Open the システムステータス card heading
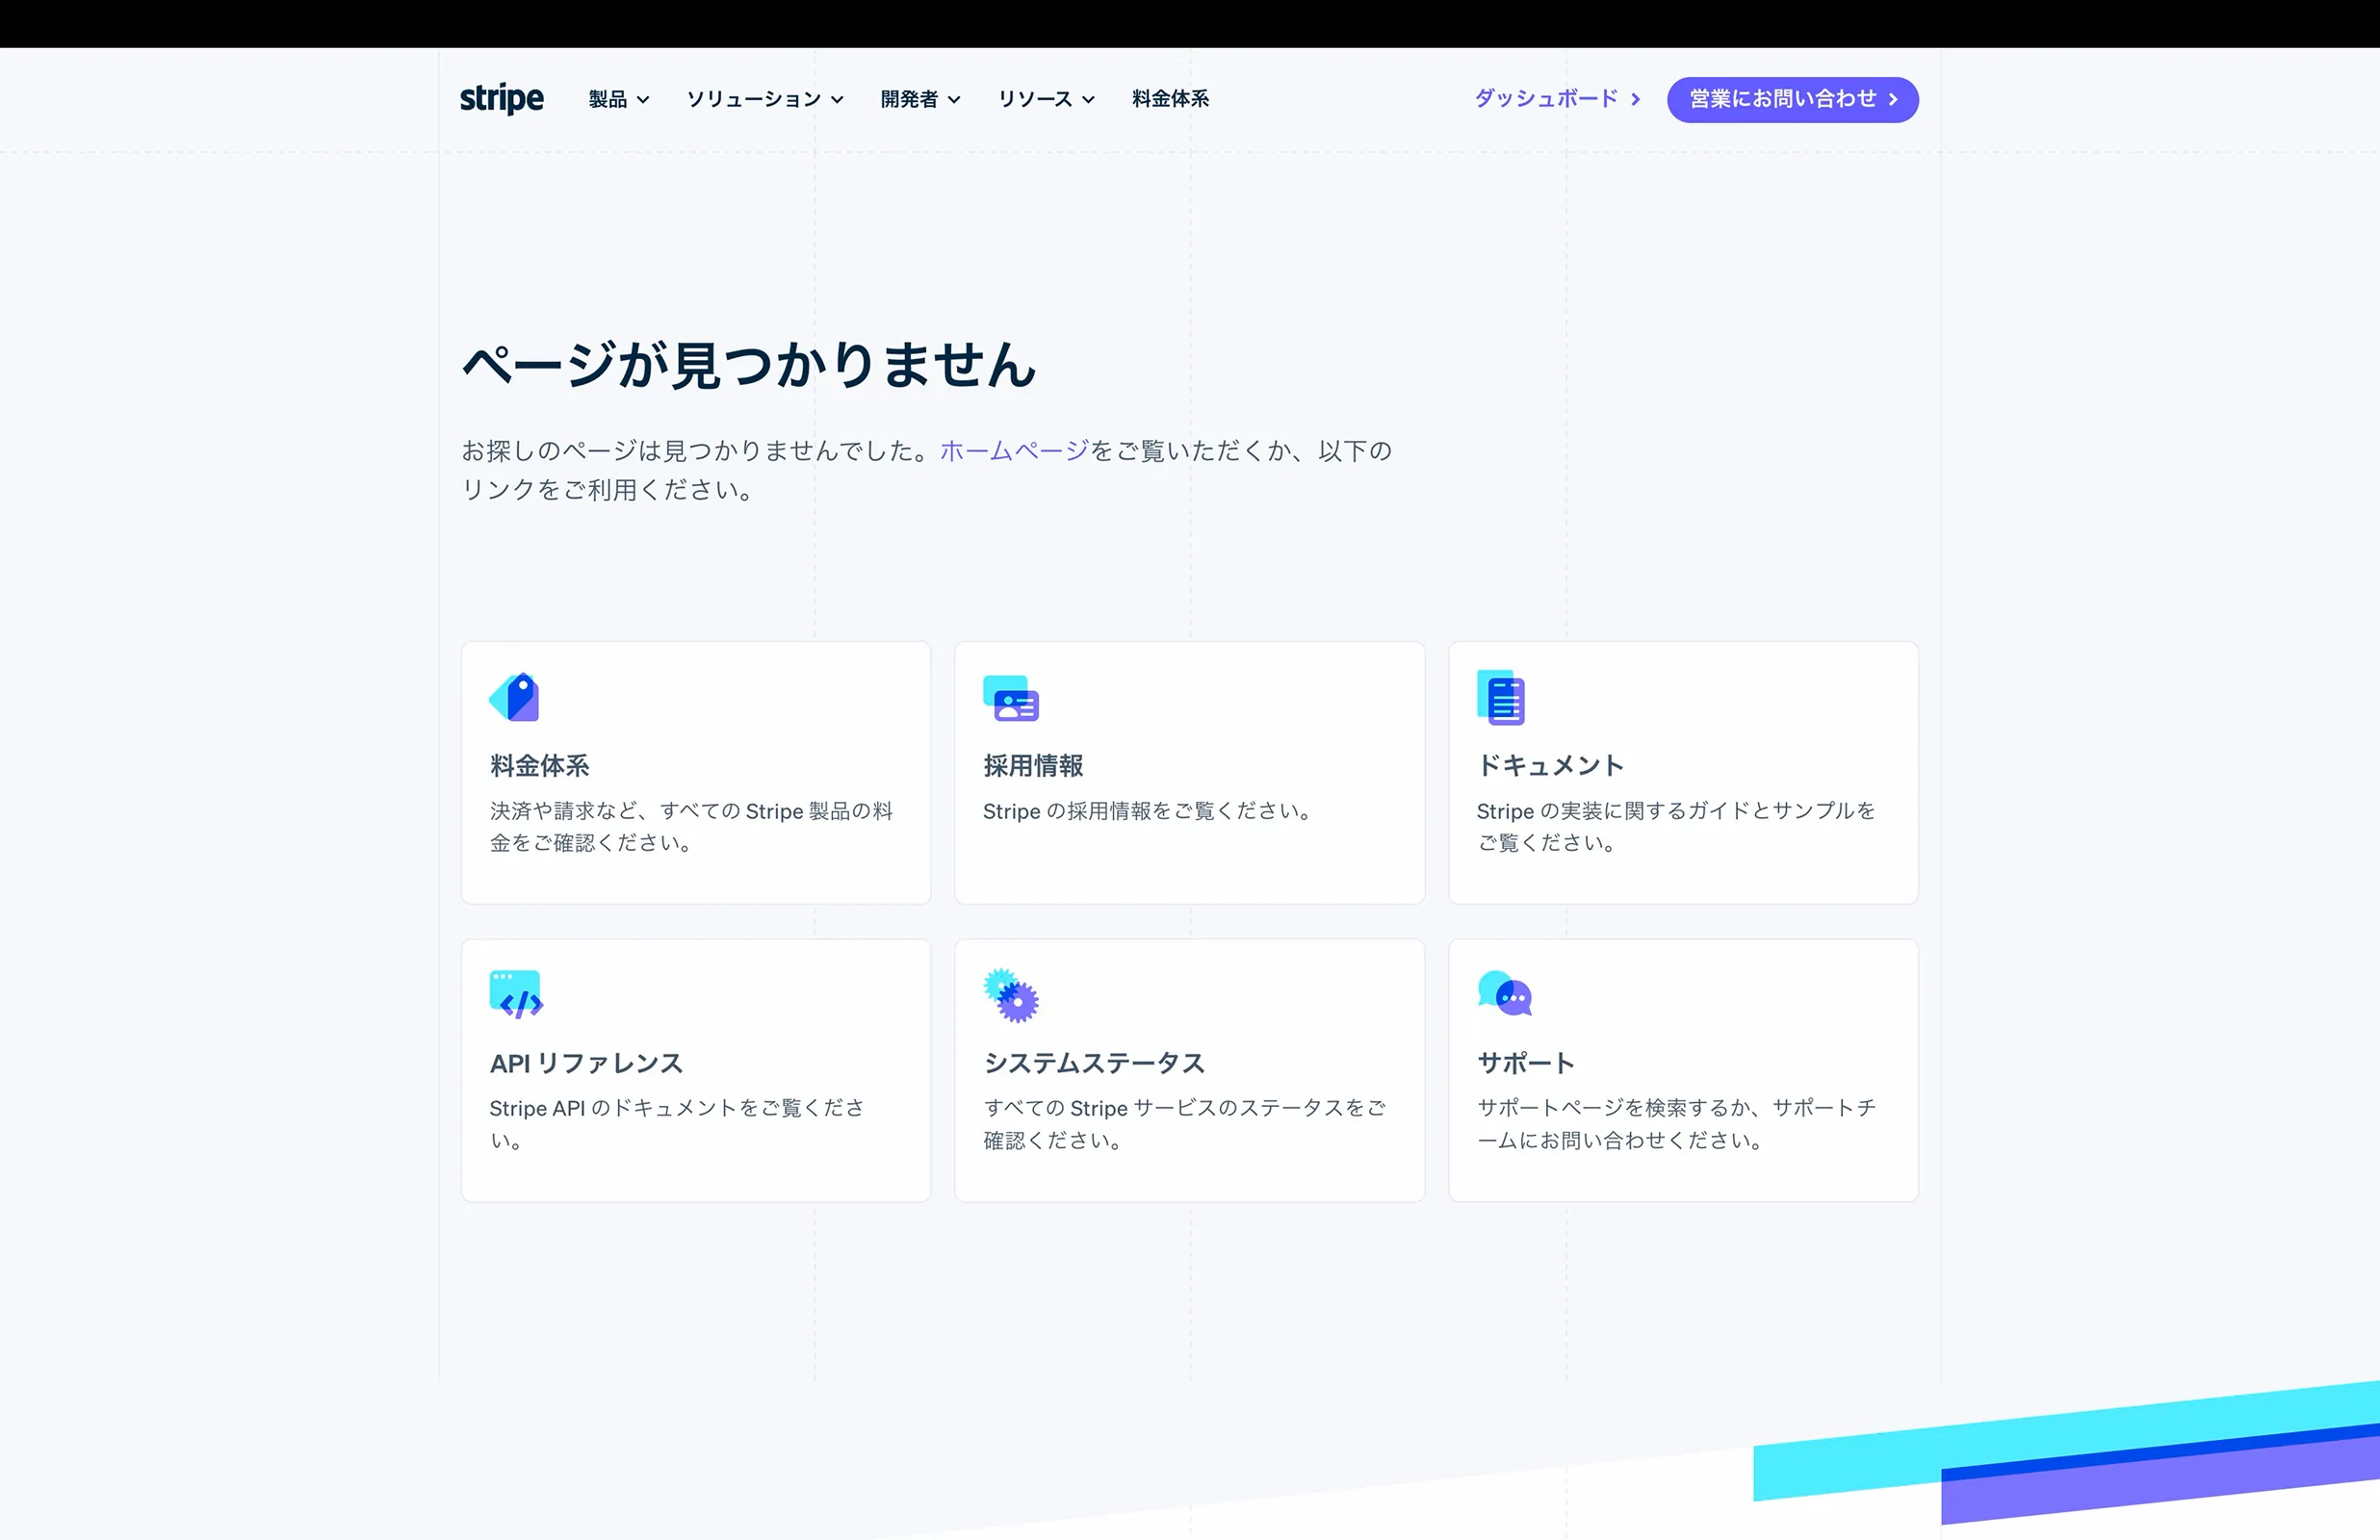Viewport: 2380px width, 1540px height. coord(1094,1063)
